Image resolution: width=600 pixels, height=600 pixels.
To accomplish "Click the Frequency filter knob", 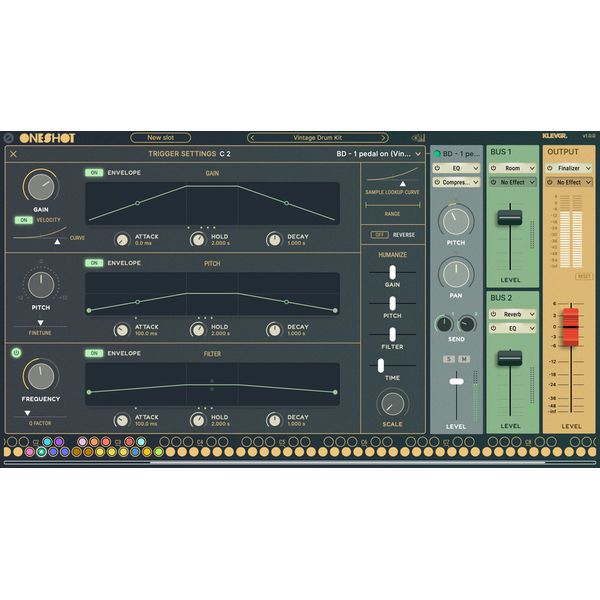I will point(41,375).
